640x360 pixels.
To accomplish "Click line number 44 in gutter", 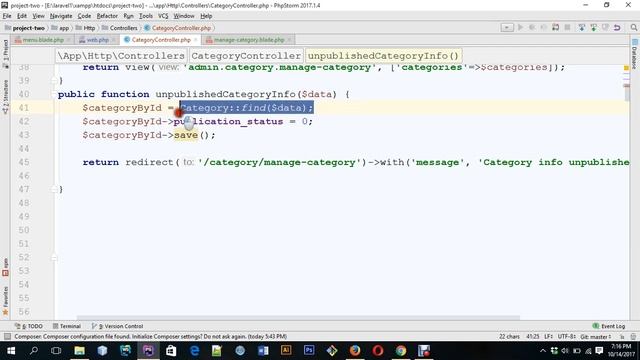I will [24, 149].
